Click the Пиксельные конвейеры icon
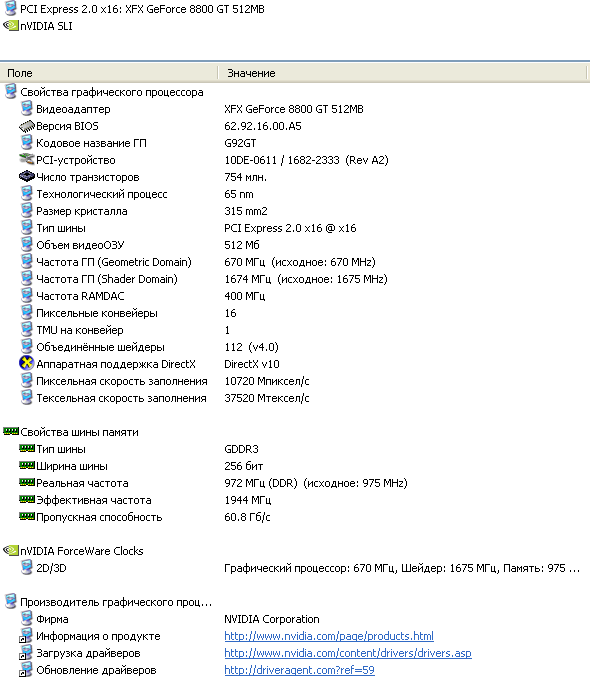The image size is (590, 684). [x=27, y=313]
